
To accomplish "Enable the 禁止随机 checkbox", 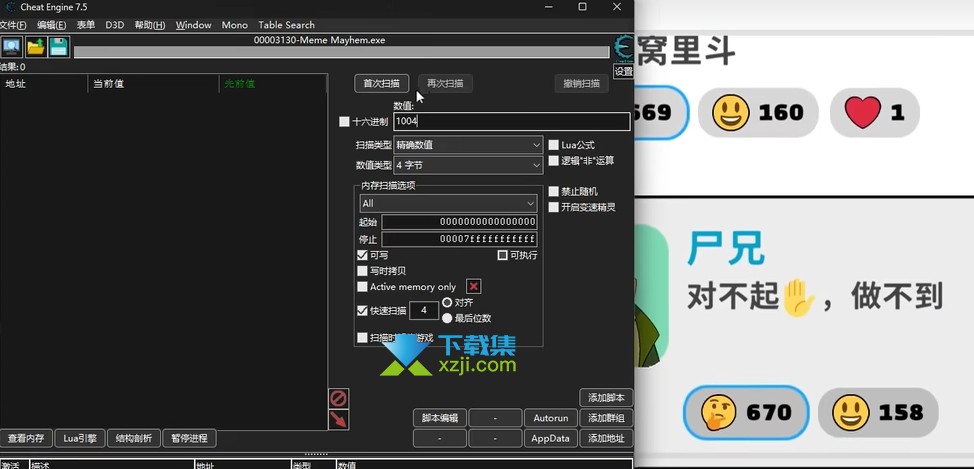I will tap(553, 191).
